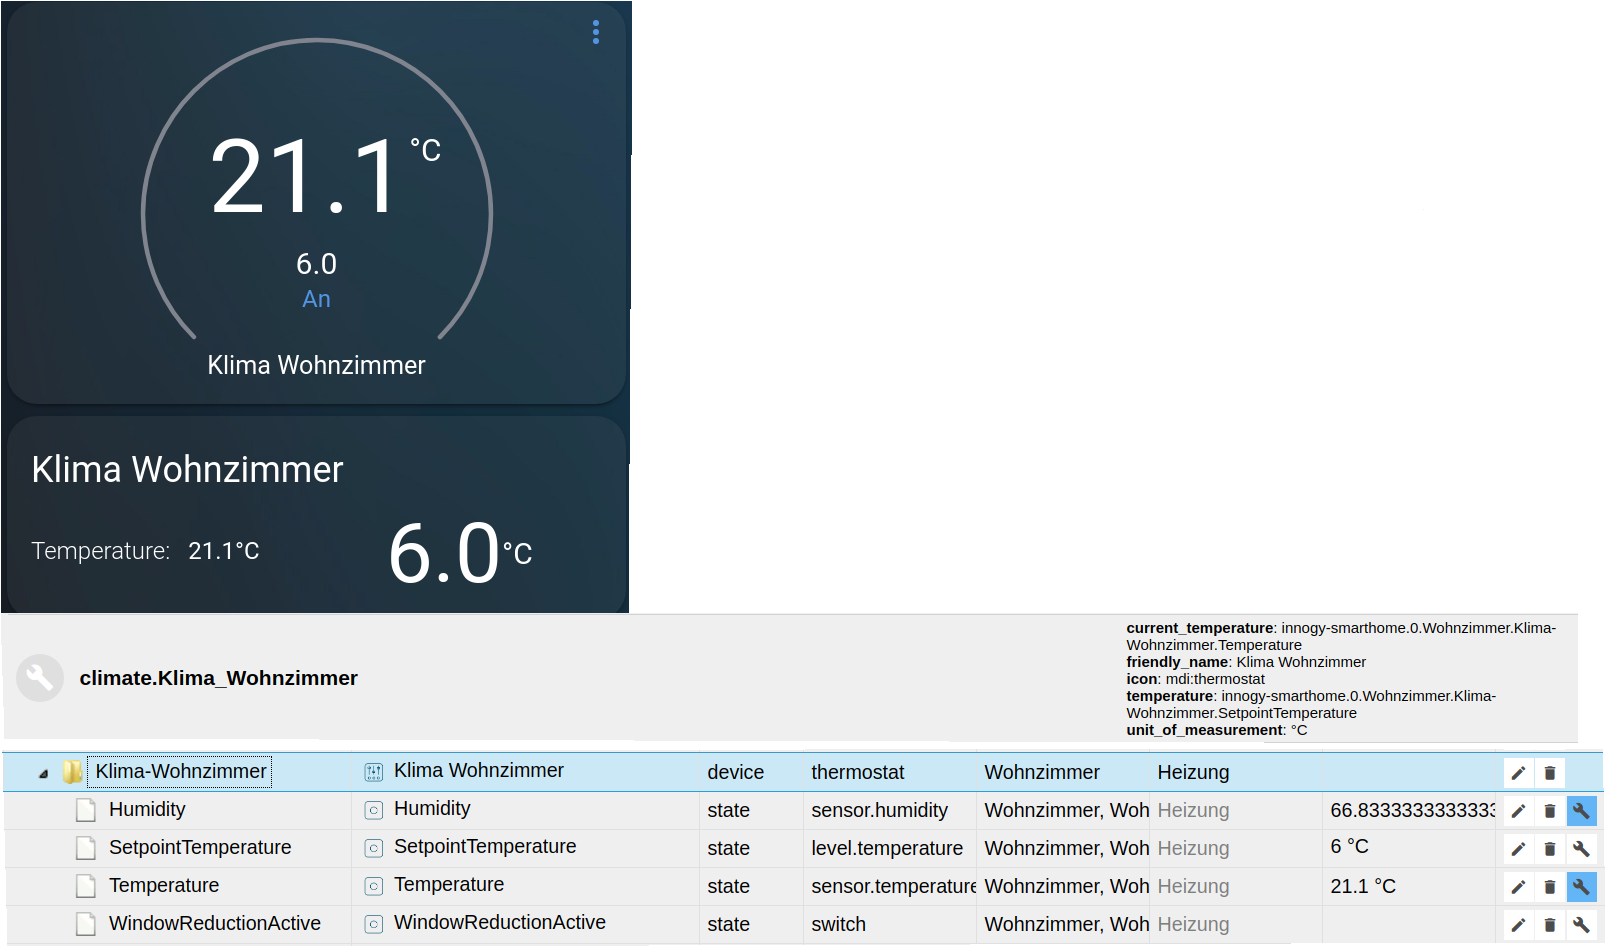The image size is (1606, 947).
Task: Edit the SetpointTemperature state
Action: [1518, 849]
